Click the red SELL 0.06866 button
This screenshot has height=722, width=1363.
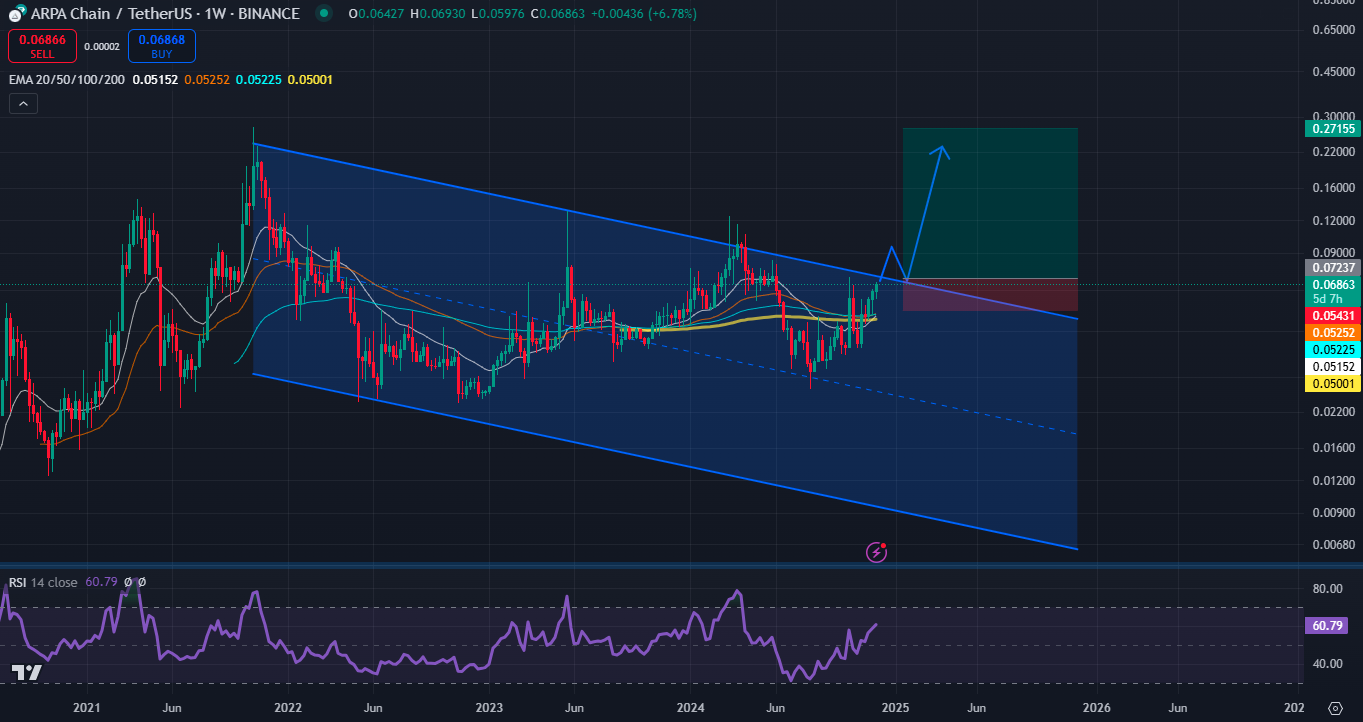[43, 46]
